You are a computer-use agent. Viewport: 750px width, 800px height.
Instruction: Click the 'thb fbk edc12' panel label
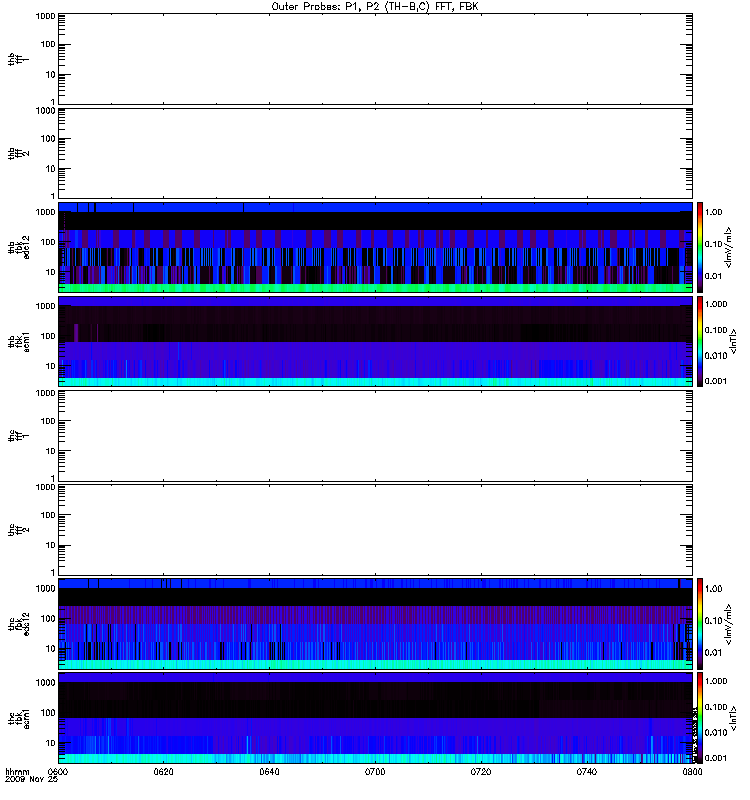coord(19,247)
